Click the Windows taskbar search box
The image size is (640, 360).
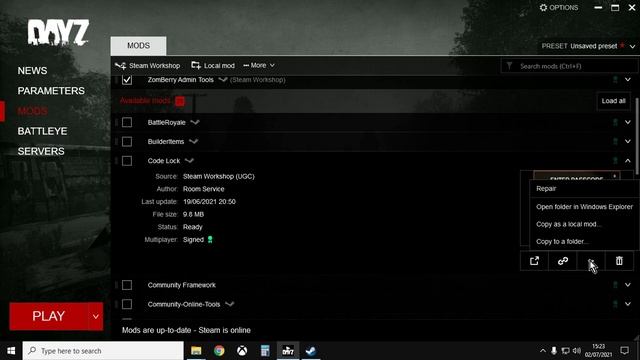103,351
